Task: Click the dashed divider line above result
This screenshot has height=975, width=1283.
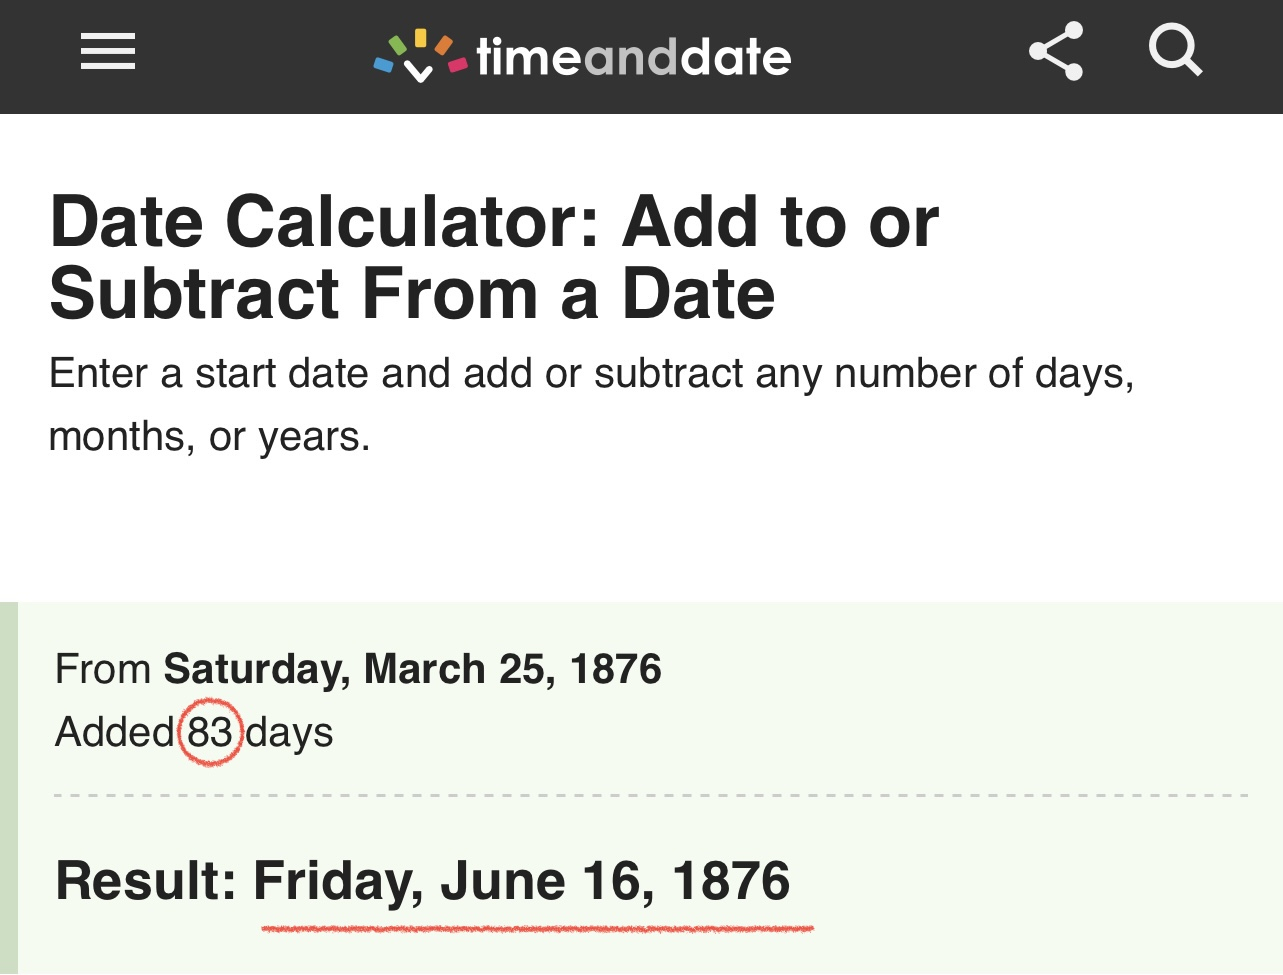Action: pyautogui.click(x=650, y=796)
